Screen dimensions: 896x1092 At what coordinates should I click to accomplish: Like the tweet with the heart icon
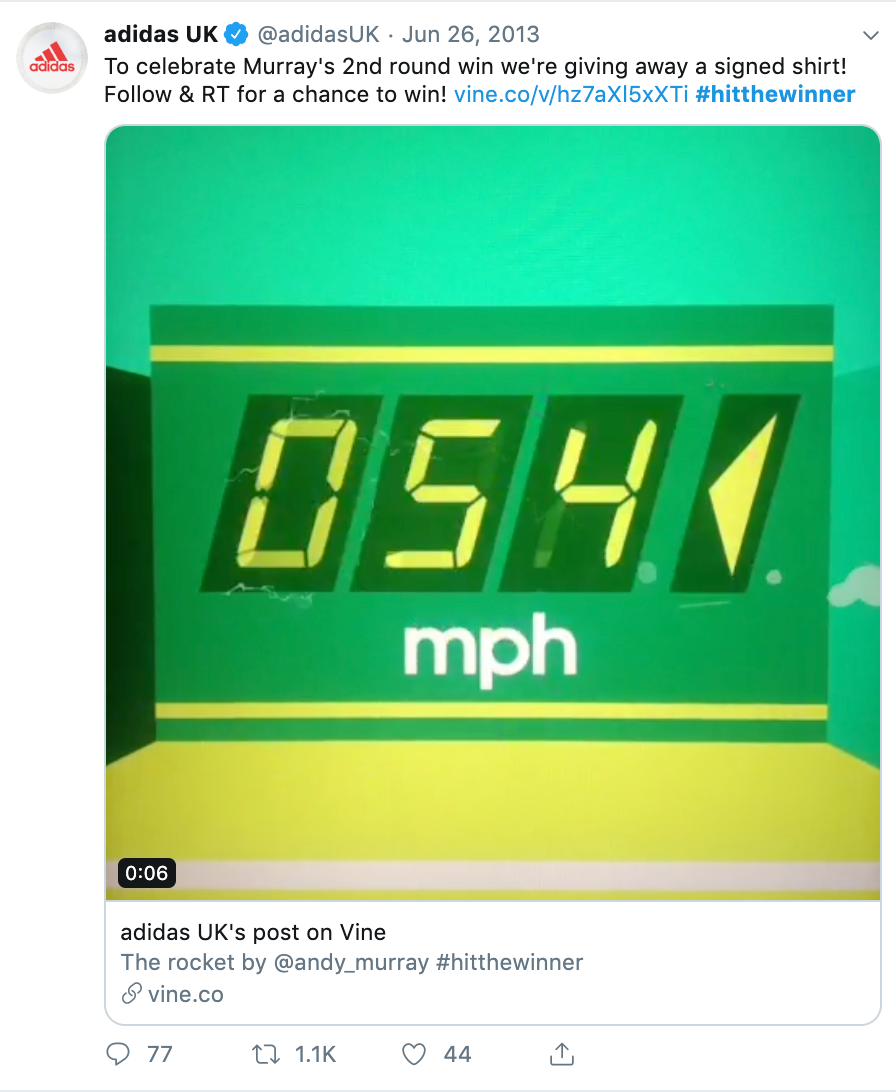413,1054
